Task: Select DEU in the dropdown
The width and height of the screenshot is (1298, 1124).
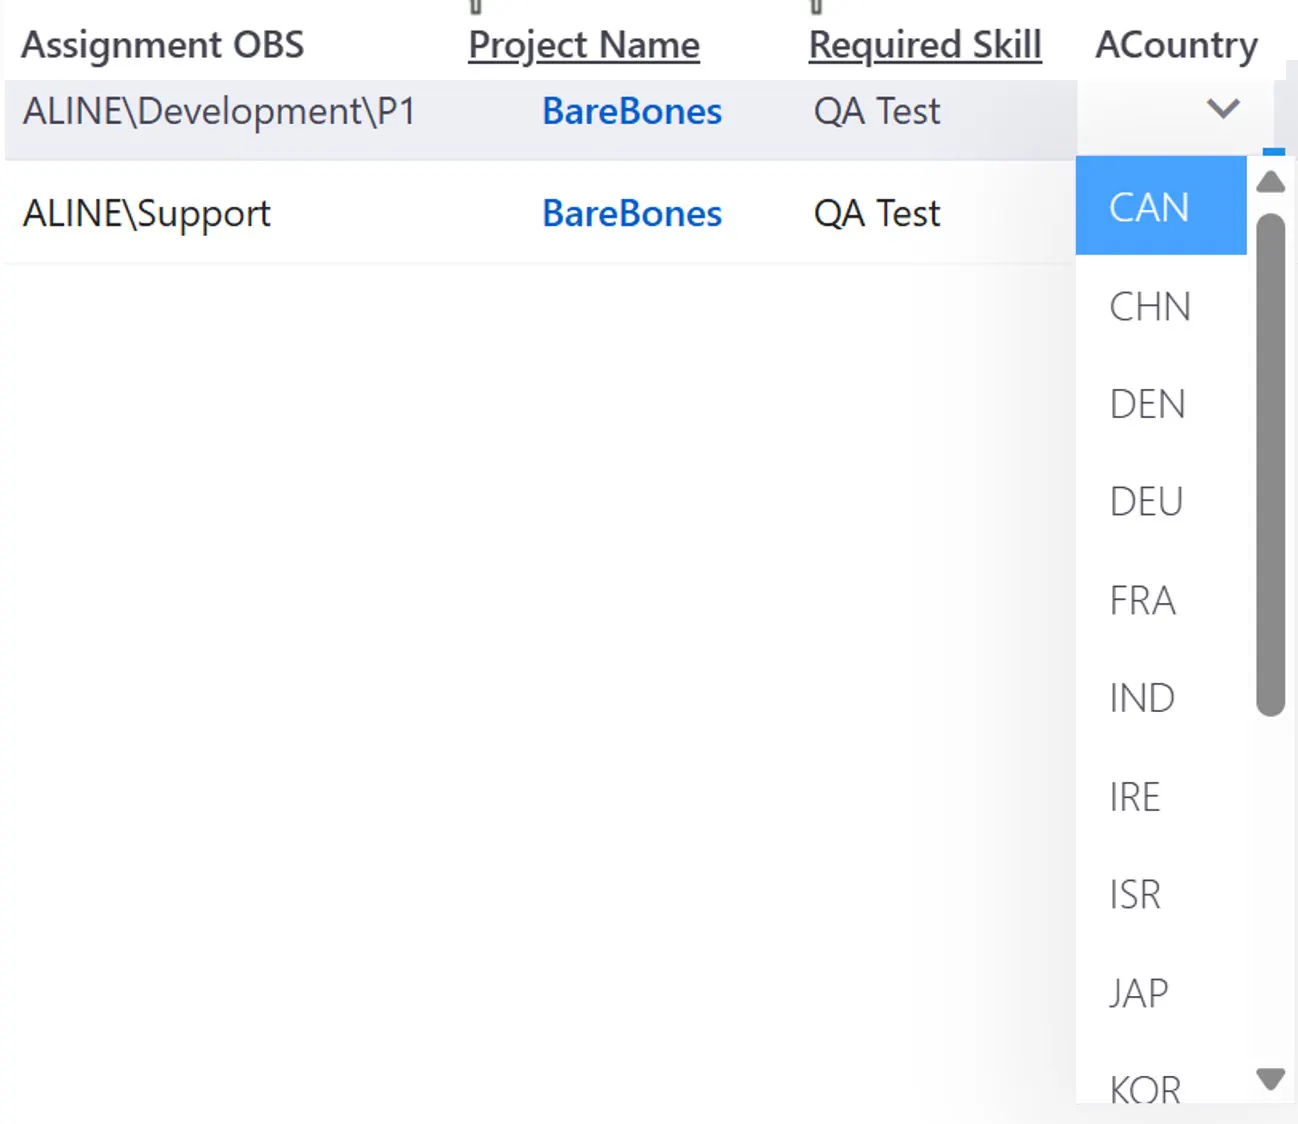Action: pos(1161,502)
